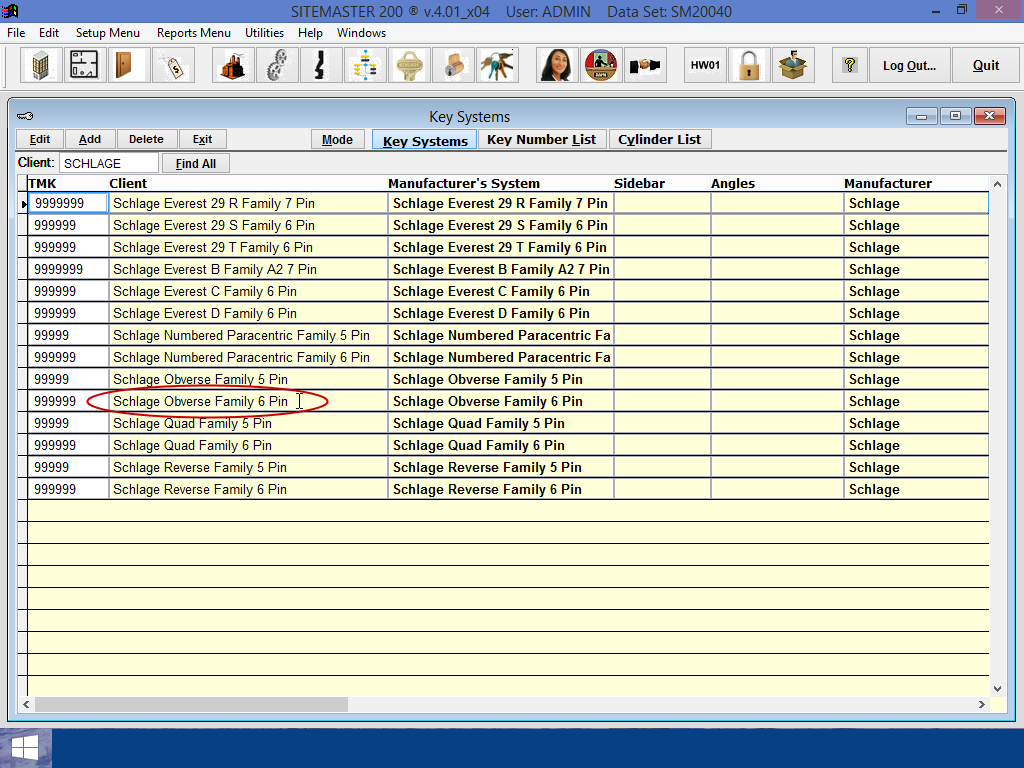Open the door icon in the toolbar
The height and width of the screenshot is (768, 1024).
pos(129,65)
